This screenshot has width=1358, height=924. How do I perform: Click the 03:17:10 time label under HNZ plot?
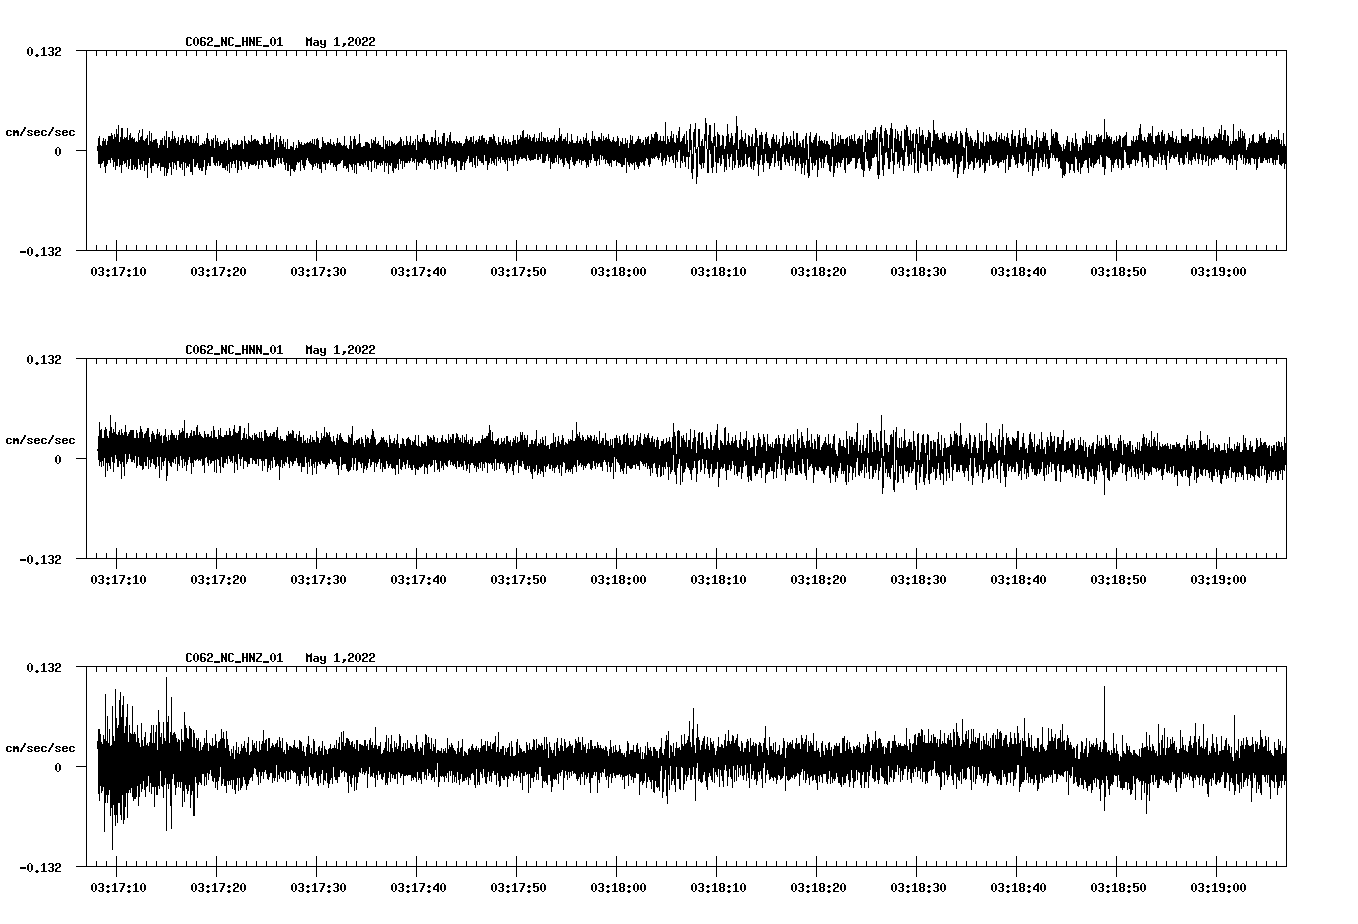tap(118, 887)
